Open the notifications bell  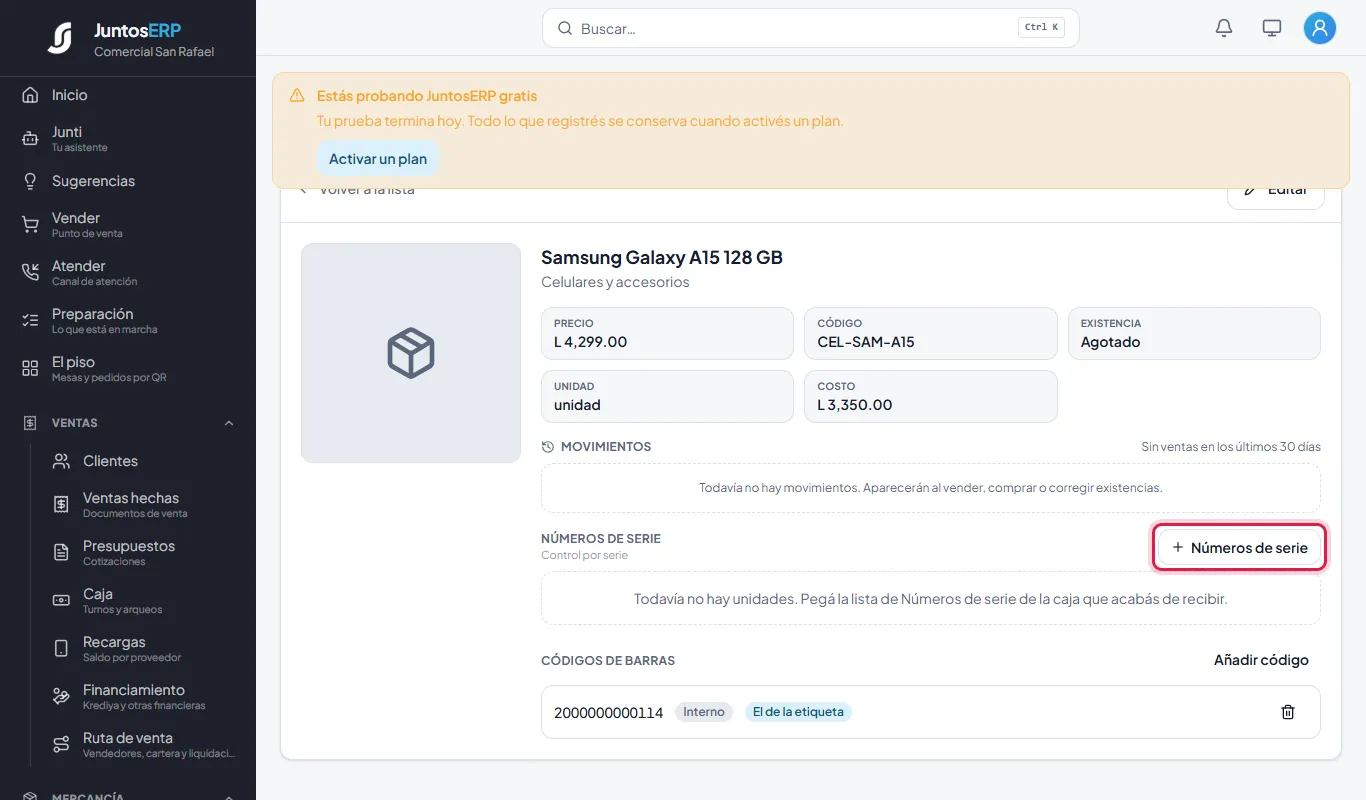pyautogui.click(x=1224, y=28)
